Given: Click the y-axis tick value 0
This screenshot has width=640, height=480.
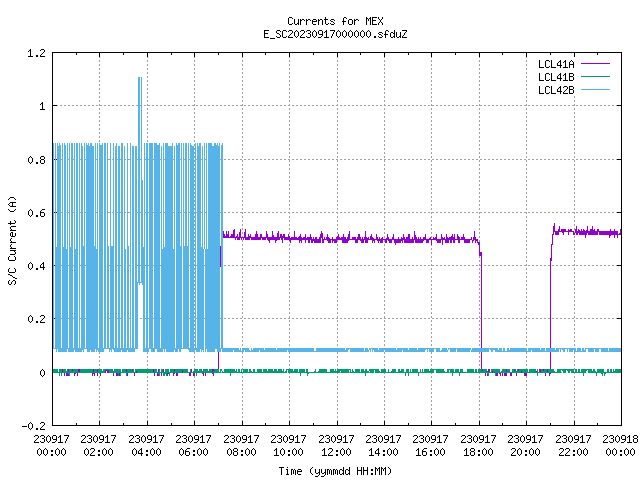Looking at the screenshot, I should coord(42,373).
